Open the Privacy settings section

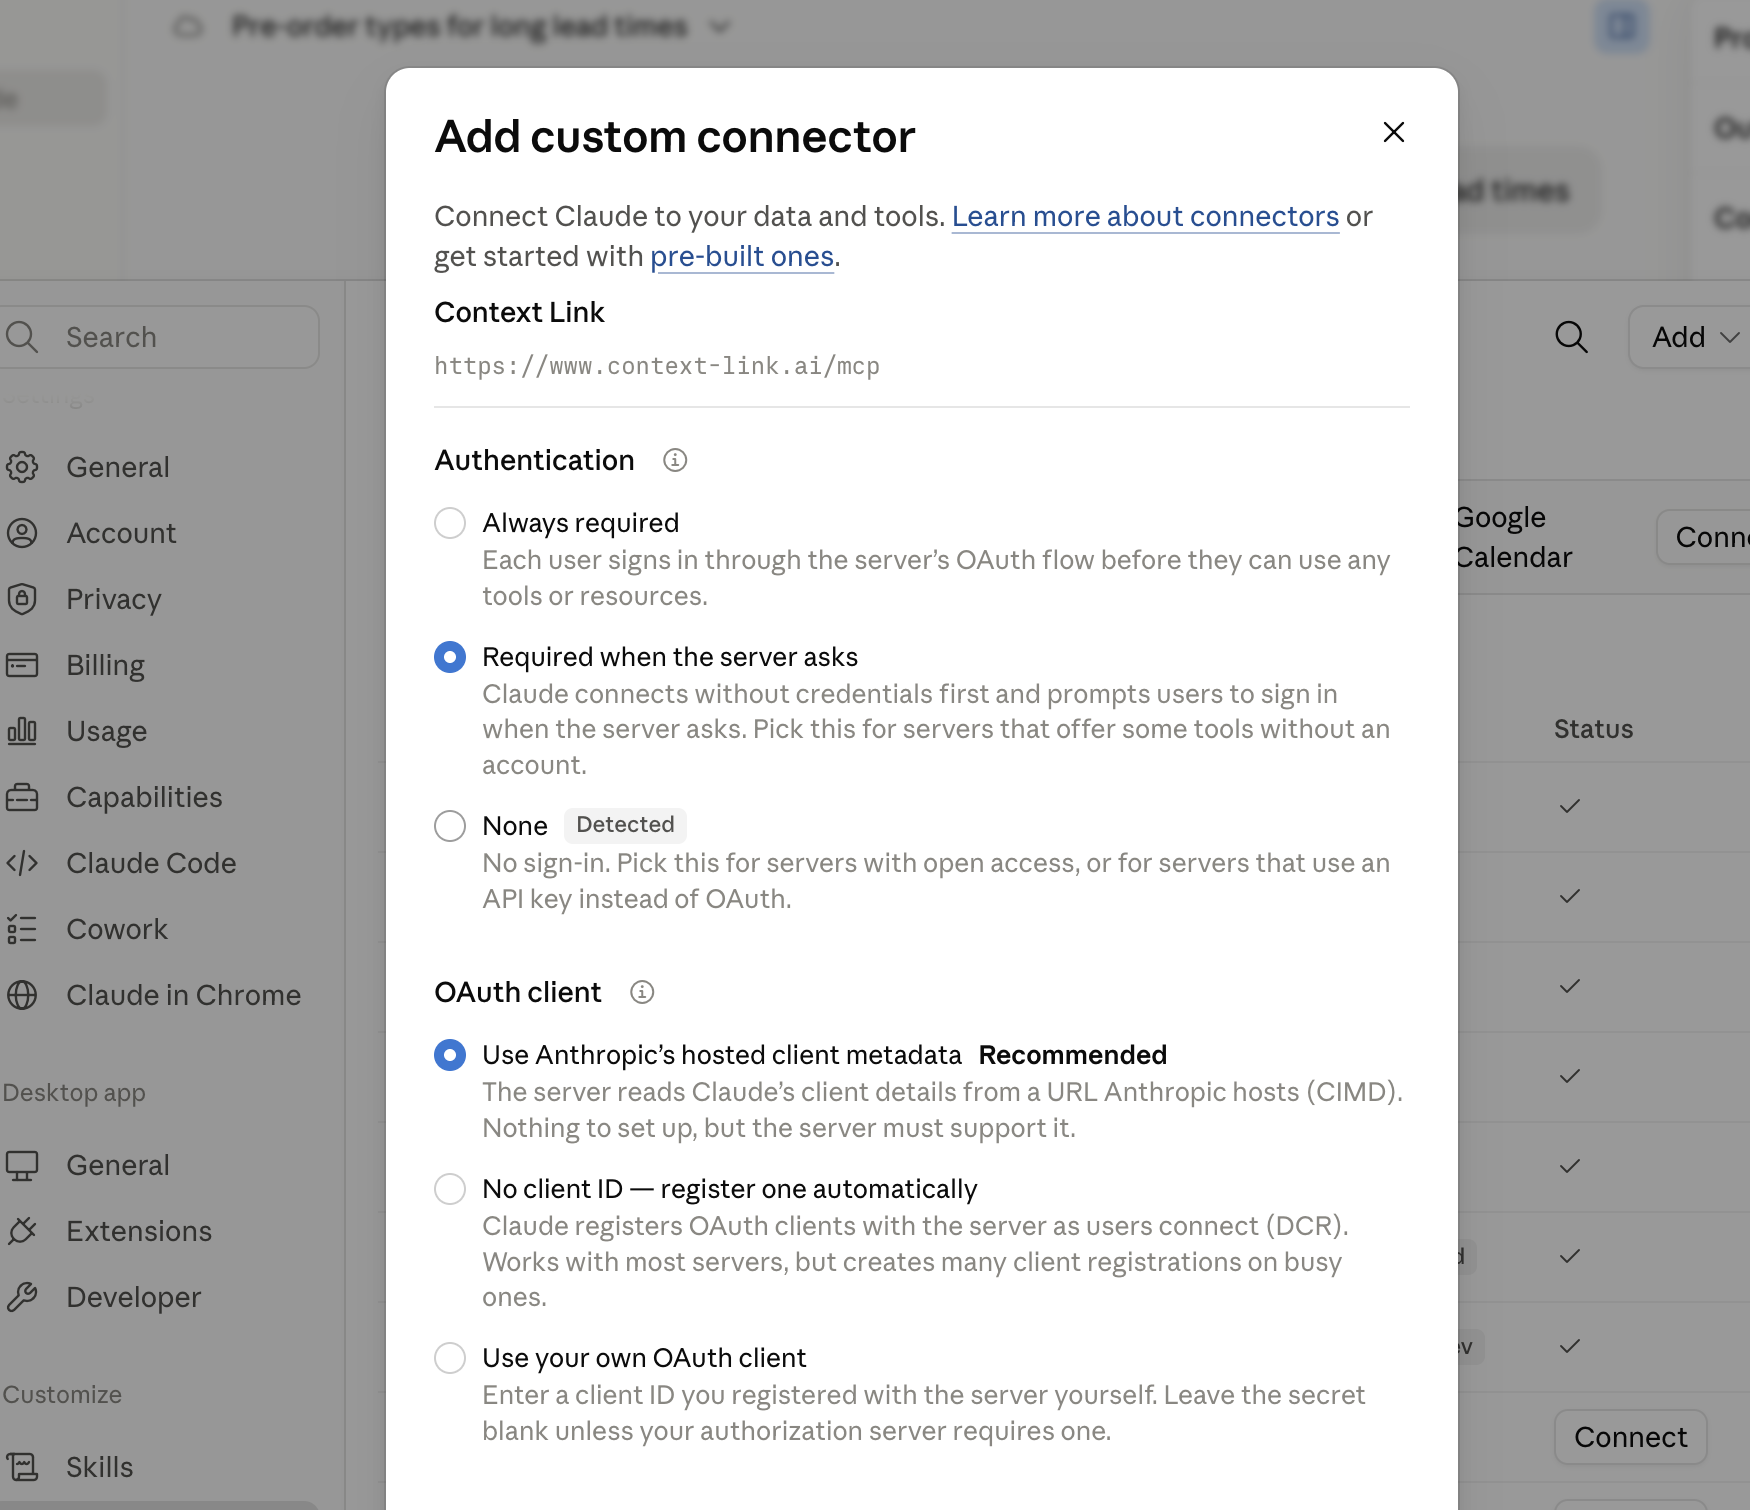point(113,599)
